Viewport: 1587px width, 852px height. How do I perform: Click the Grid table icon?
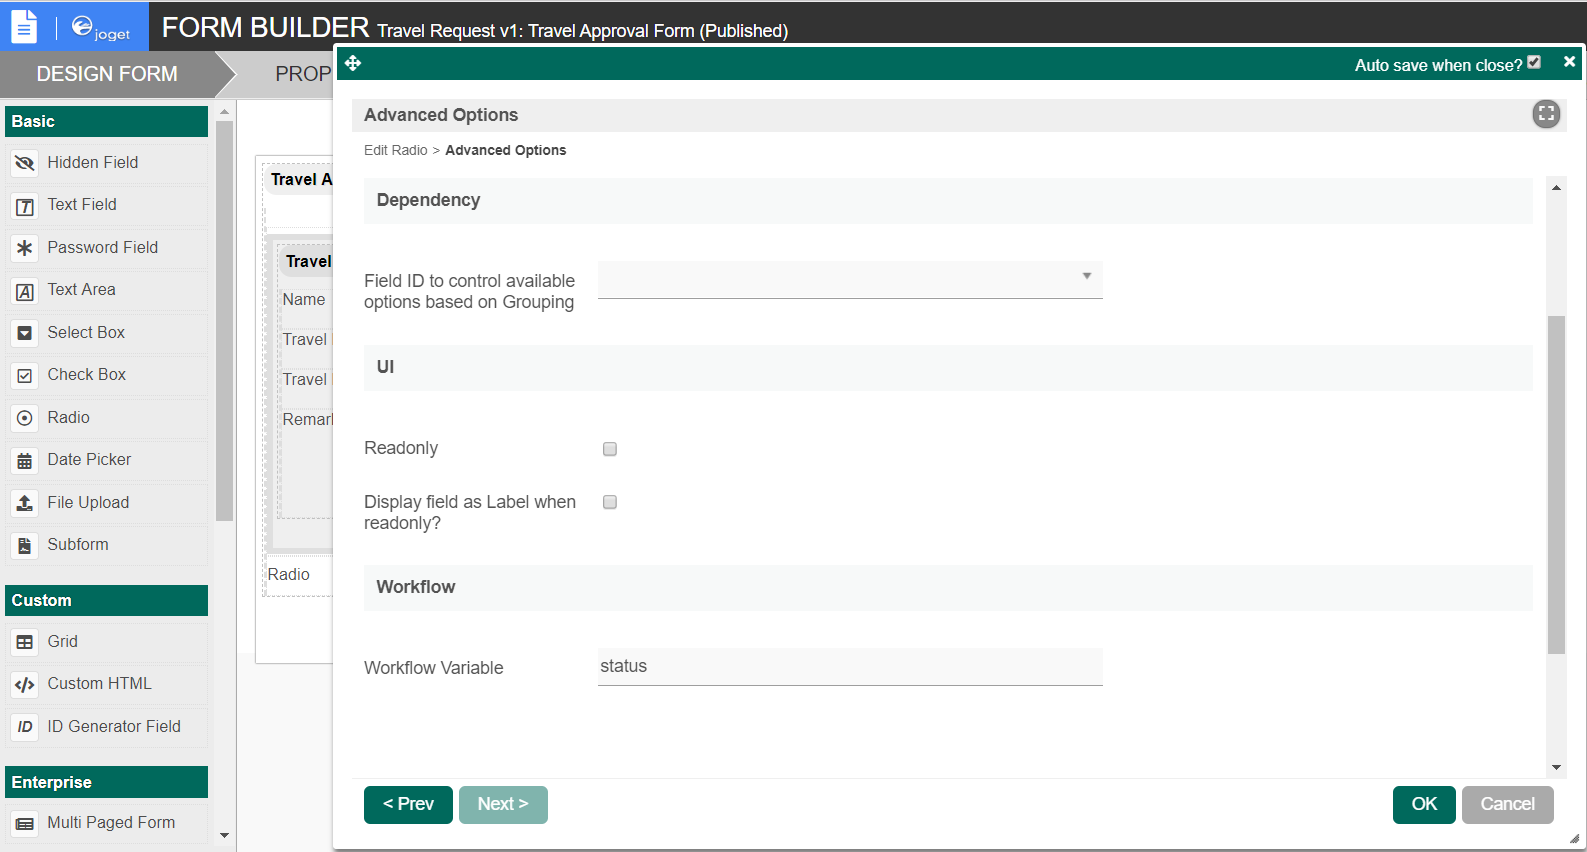coord(25,642)
